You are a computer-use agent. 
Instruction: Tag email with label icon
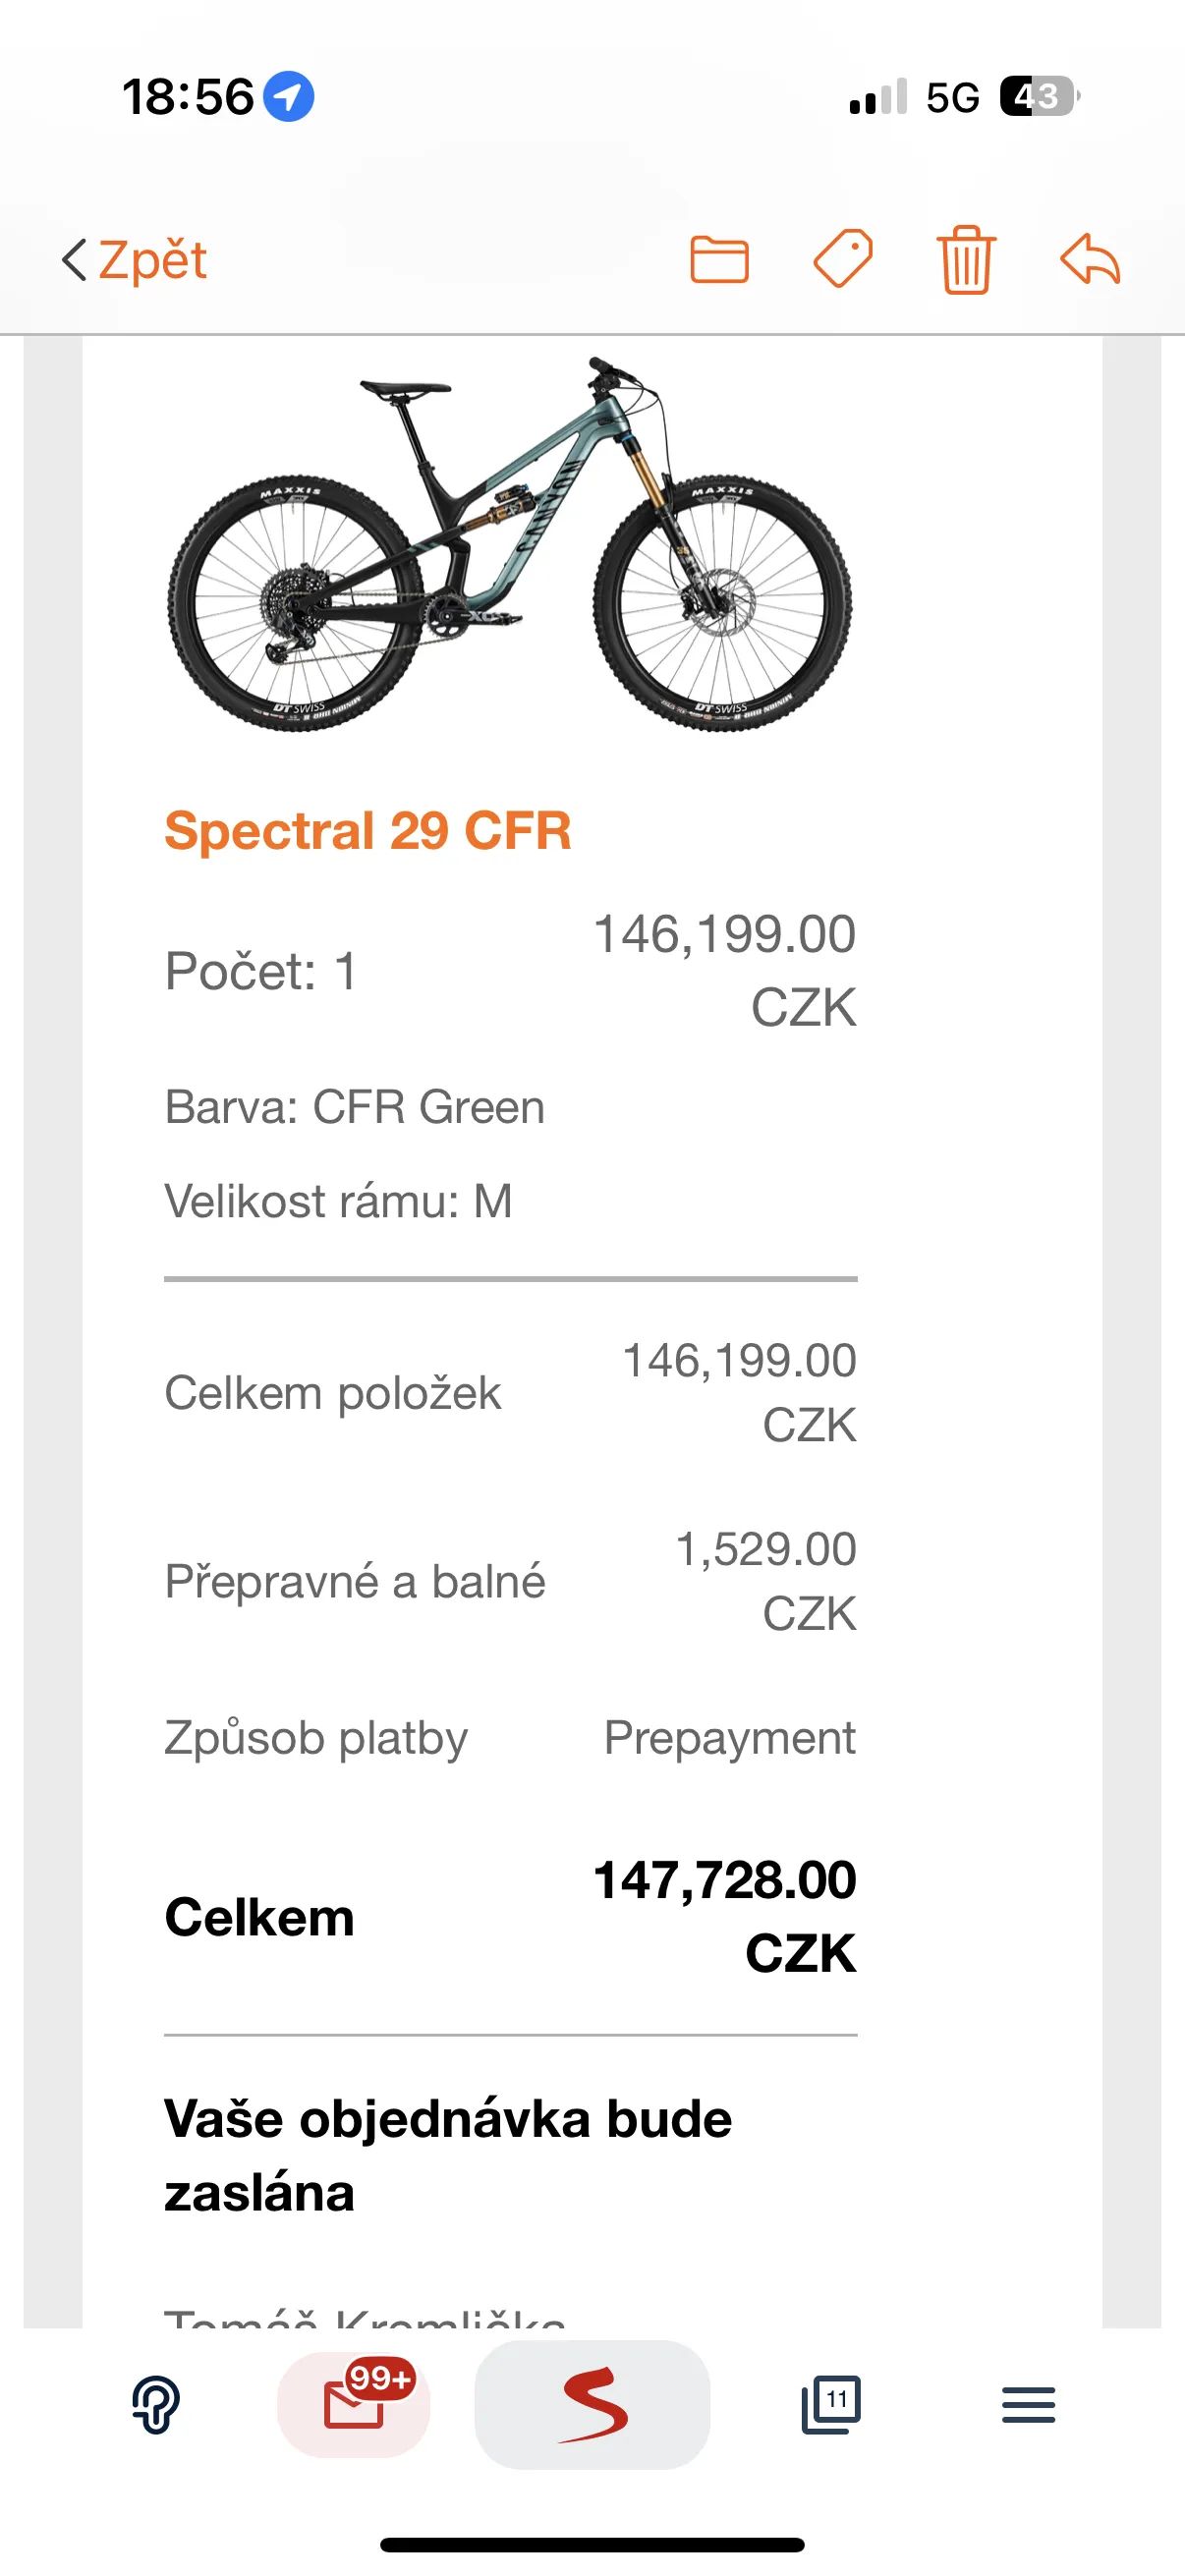(x=842, y=260)
